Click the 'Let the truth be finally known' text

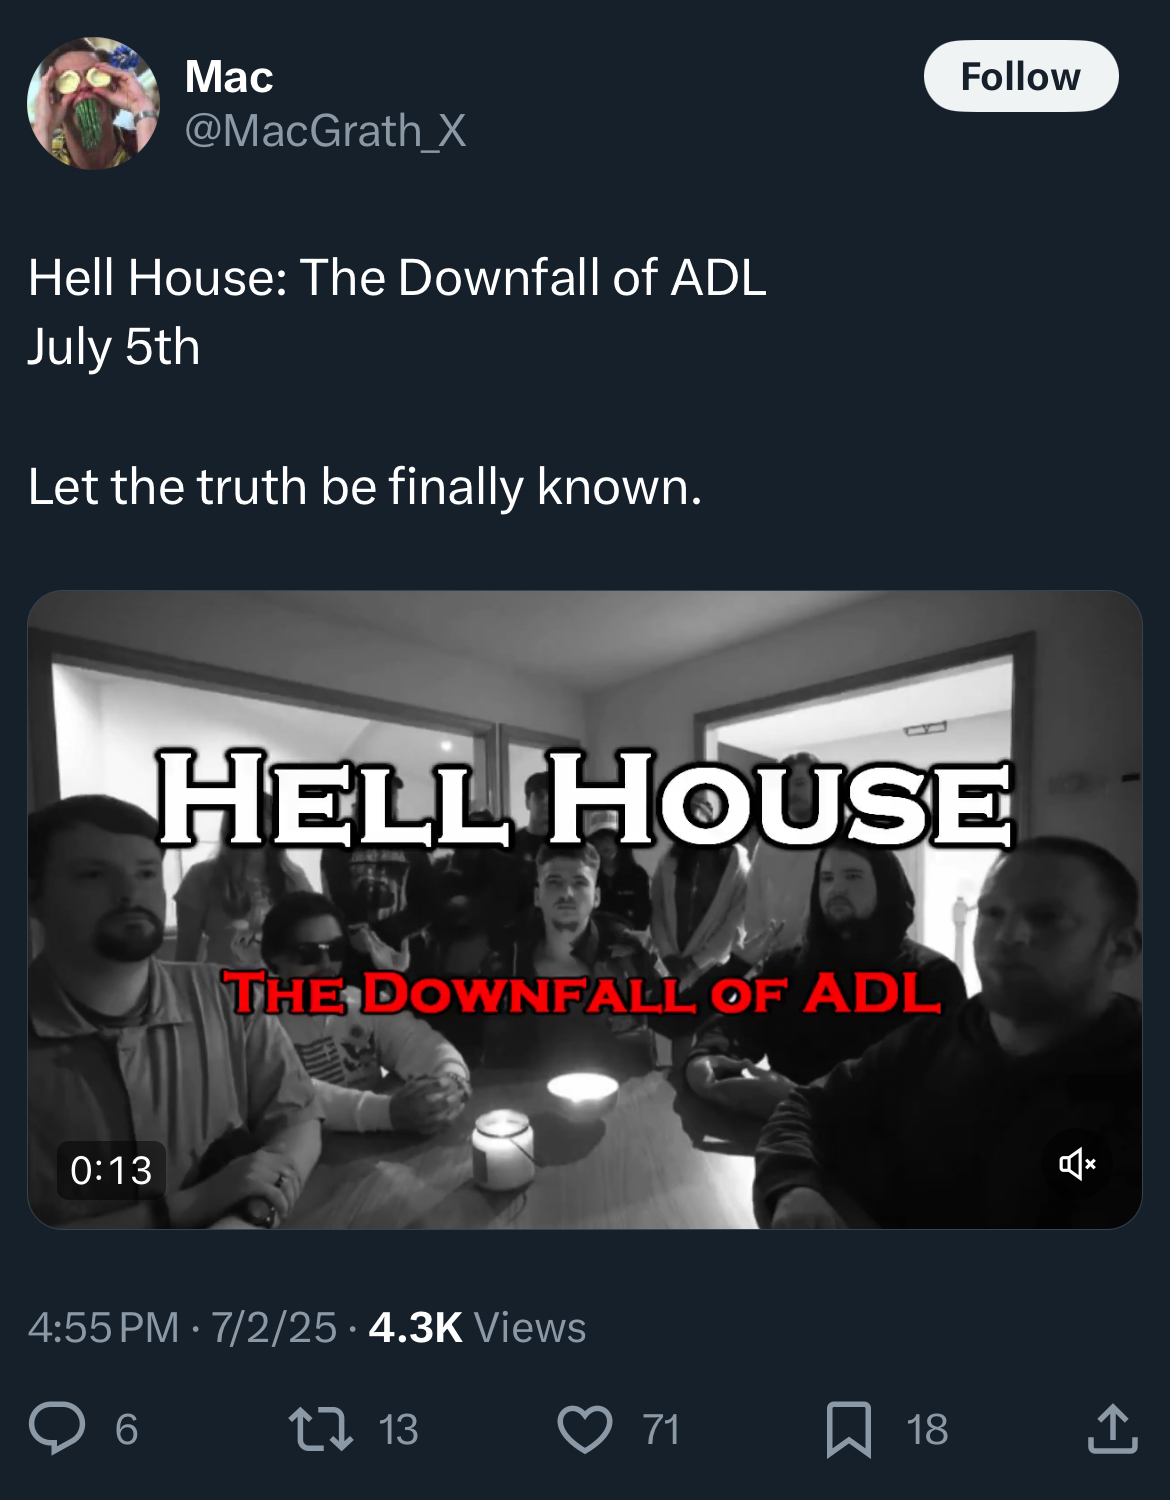365,487
